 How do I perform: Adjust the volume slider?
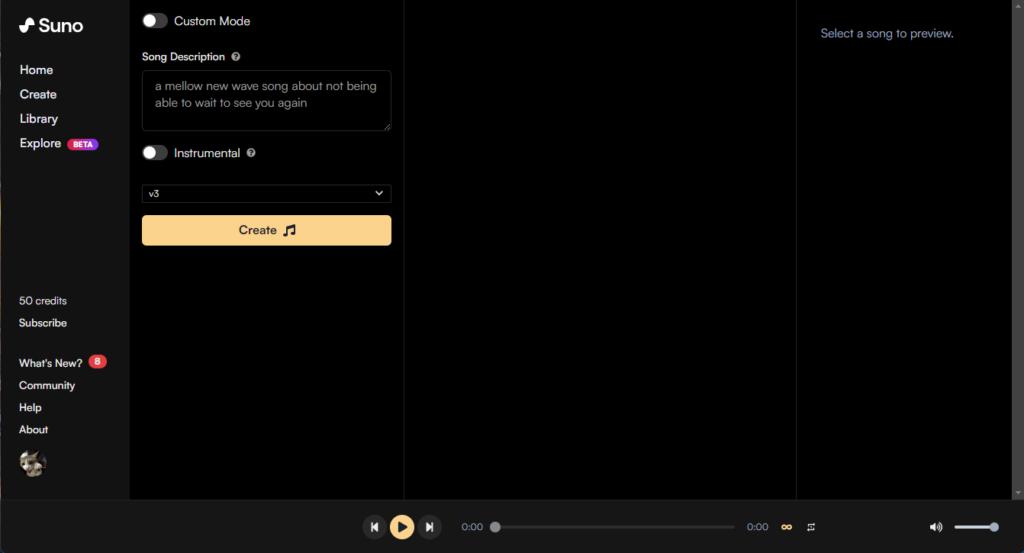point(976,527)
